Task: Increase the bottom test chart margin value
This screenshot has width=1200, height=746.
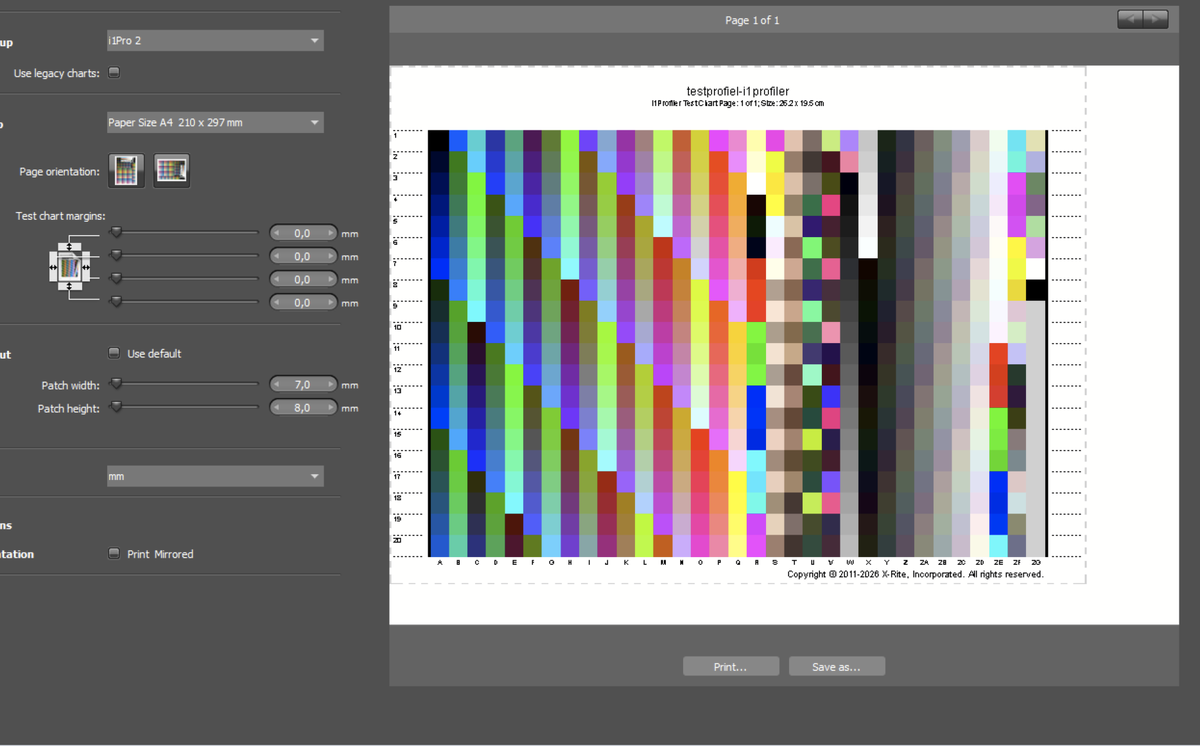Action: point(329,303)
